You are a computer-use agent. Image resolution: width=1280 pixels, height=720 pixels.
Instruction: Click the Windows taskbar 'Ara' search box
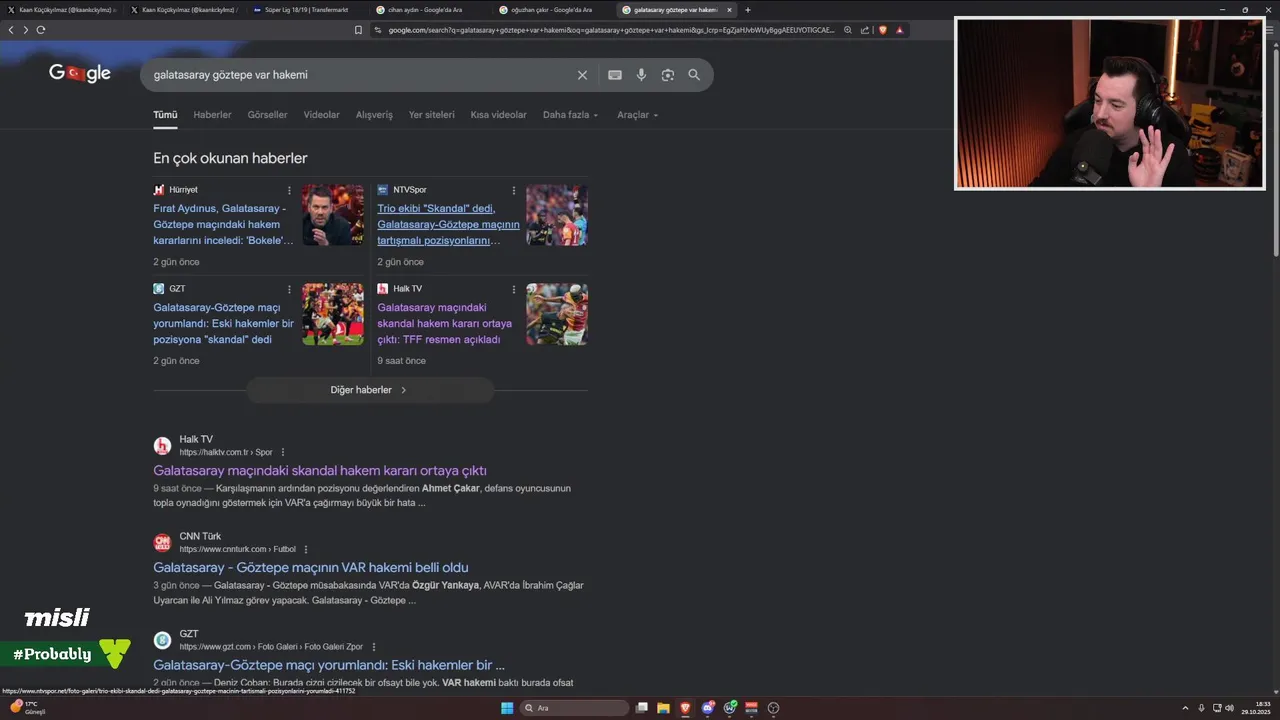click(x=575, y=708)
